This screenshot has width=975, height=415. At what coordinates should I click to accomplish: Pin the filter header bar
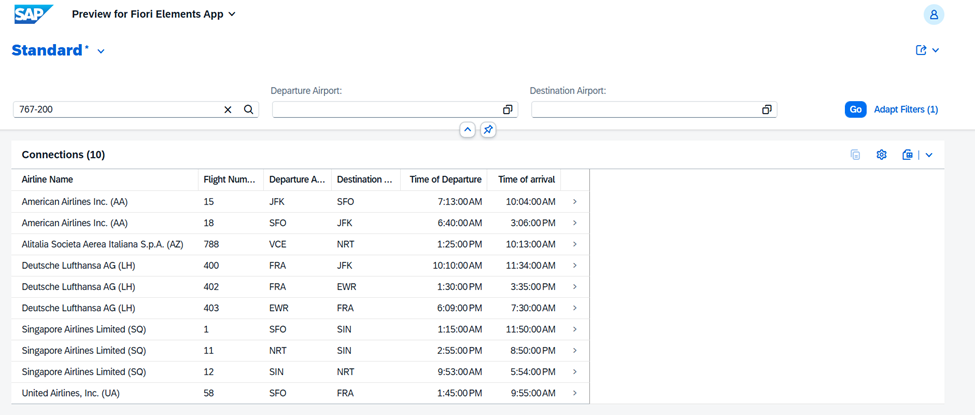tap(488, 130)
